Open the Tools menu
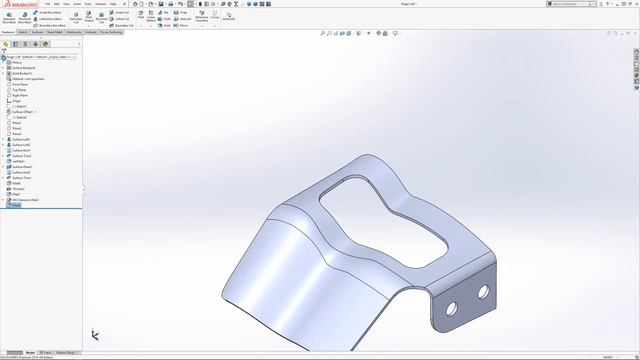Image resolution: width=640 pixels, height=360 pixels. (x=88, y=4)
